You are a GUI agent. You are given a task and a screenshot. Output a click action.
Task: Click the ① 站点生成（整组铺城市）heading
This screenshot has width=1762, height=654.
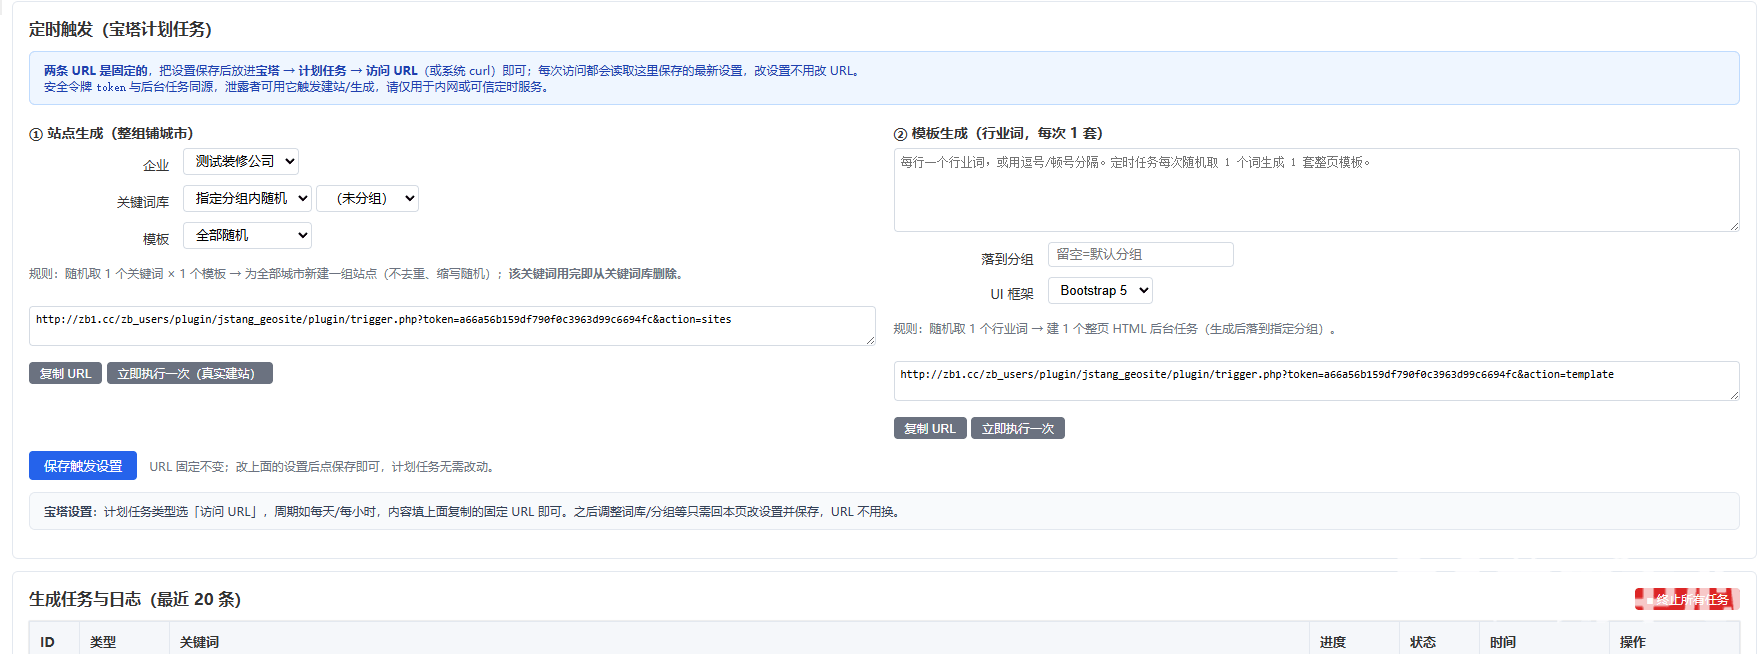tap(111, 133)
